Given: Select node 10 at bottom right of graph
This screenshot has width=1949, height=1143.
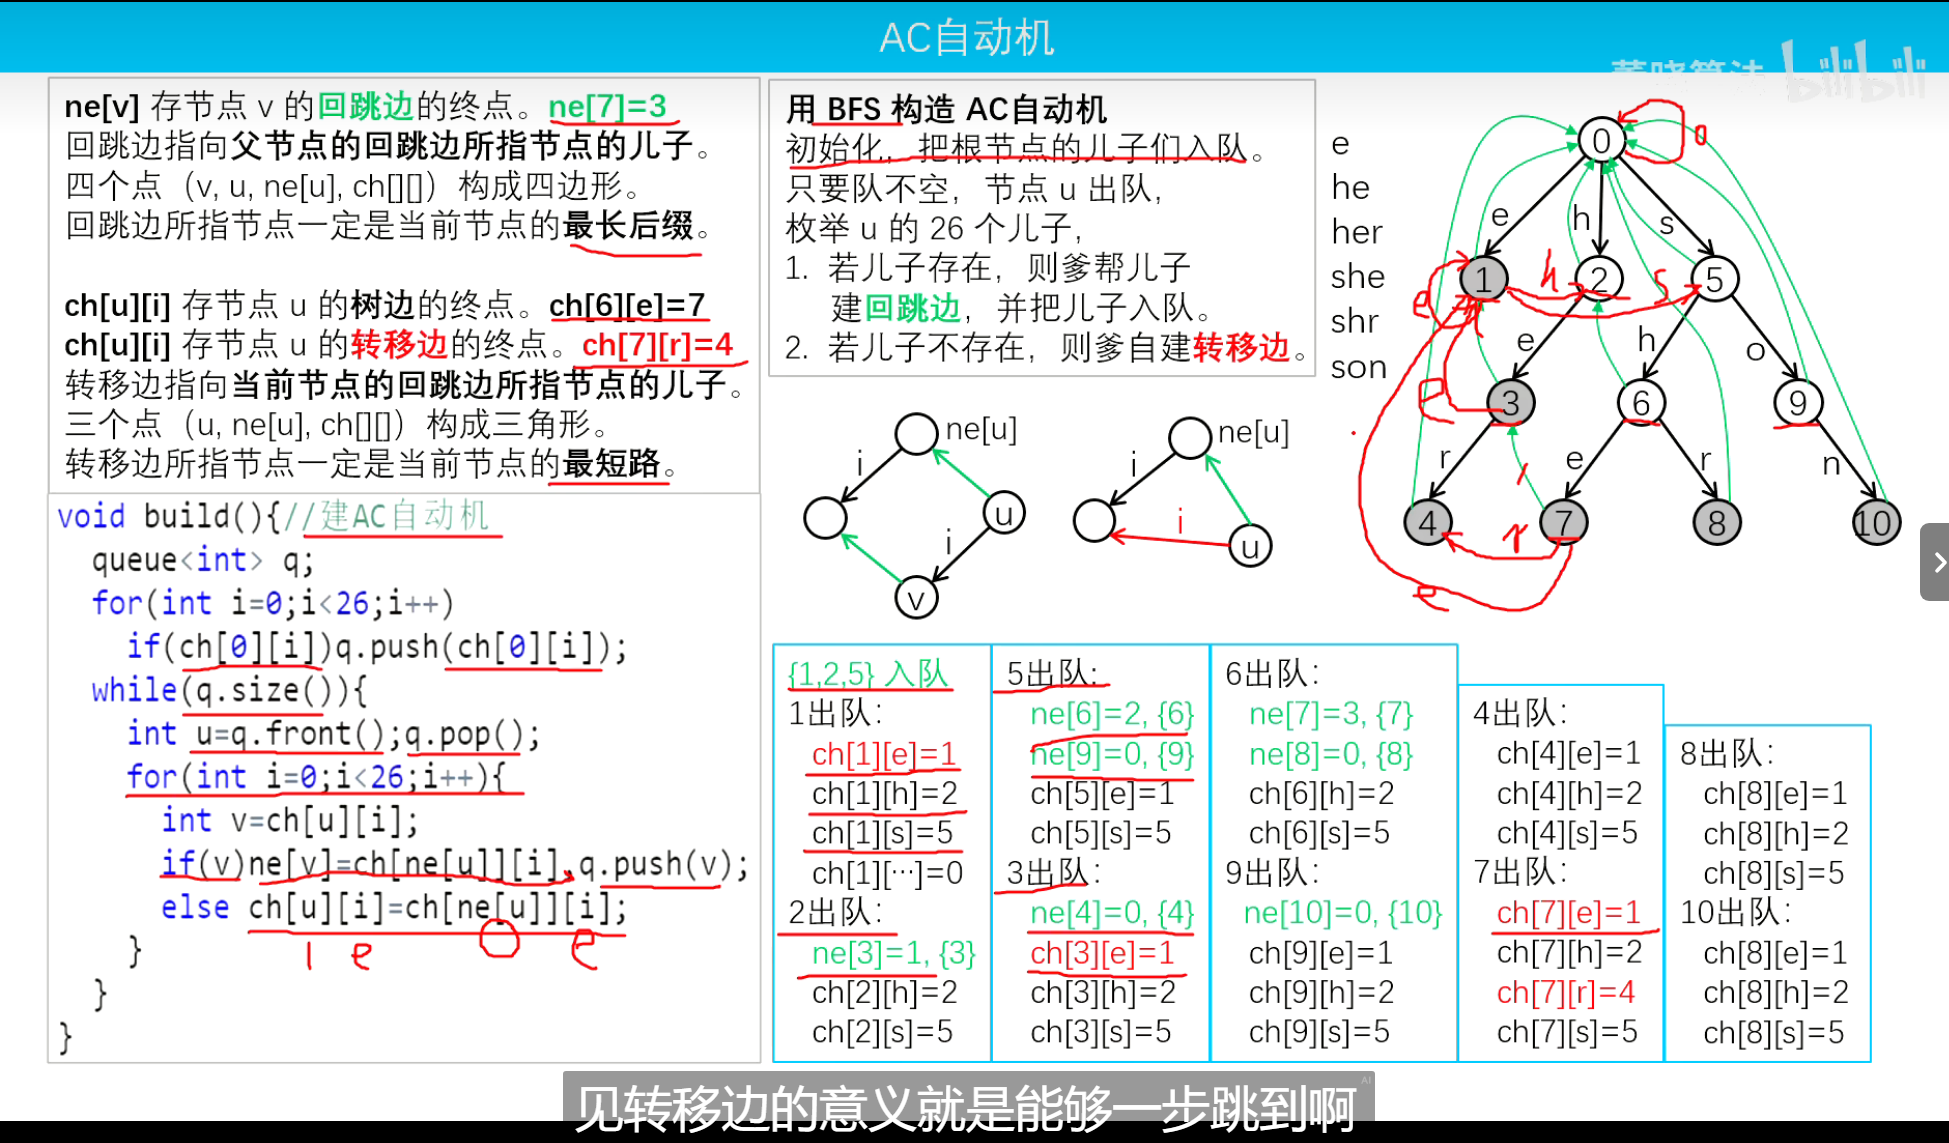Looking at the screenshot, I should pos(1877,521).
